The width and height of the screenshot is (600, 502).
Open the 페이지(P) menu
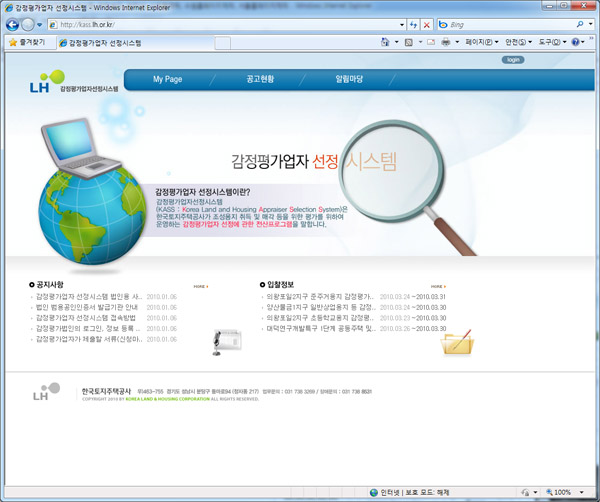(482, 42)
